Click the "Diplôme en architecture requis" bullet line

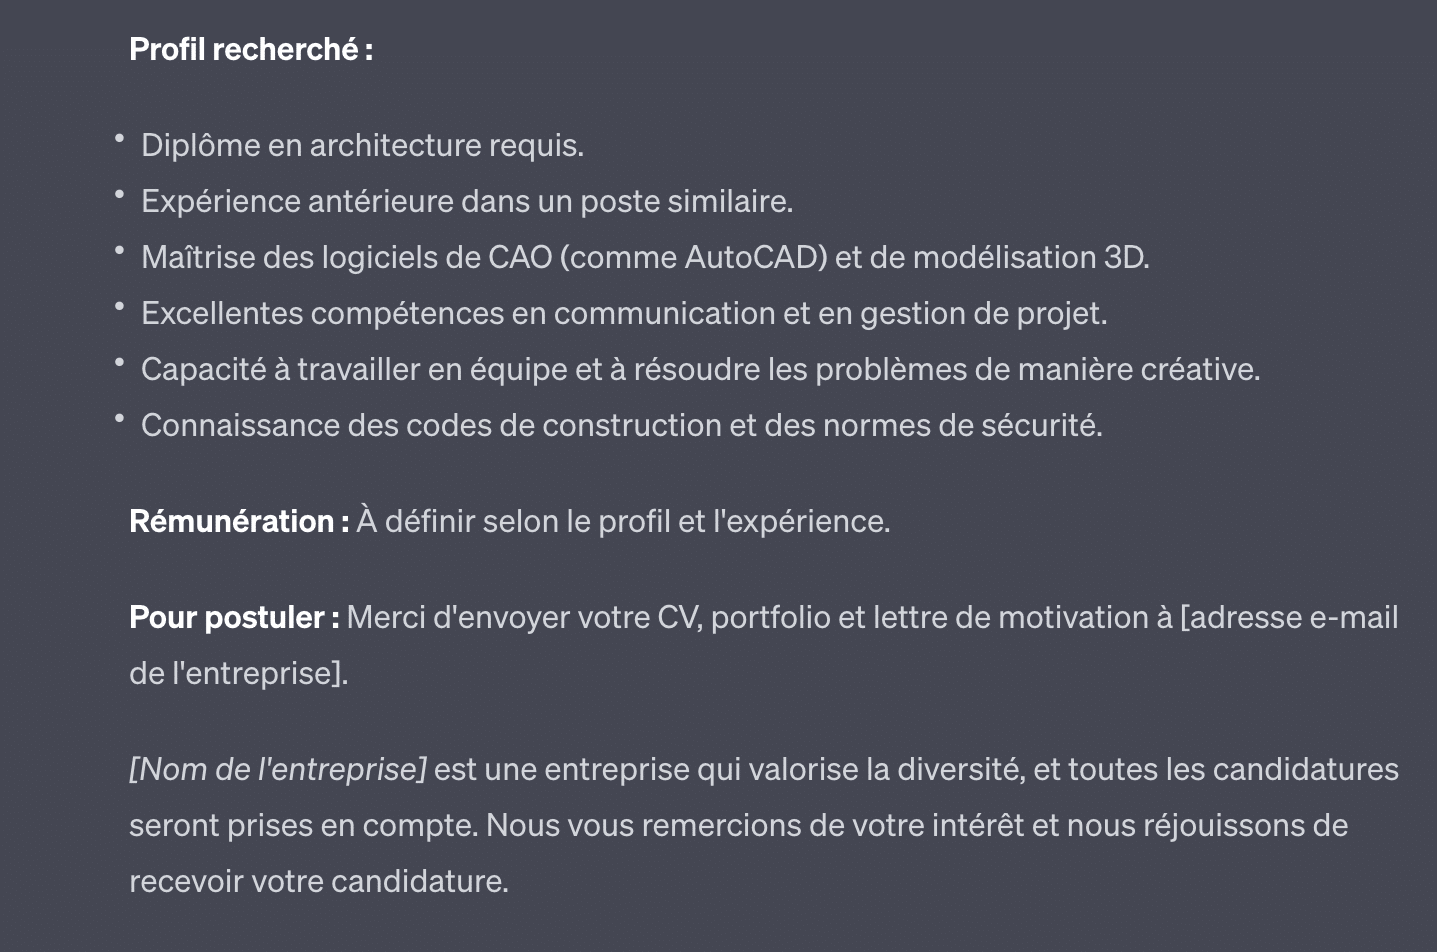click(362, 146)
